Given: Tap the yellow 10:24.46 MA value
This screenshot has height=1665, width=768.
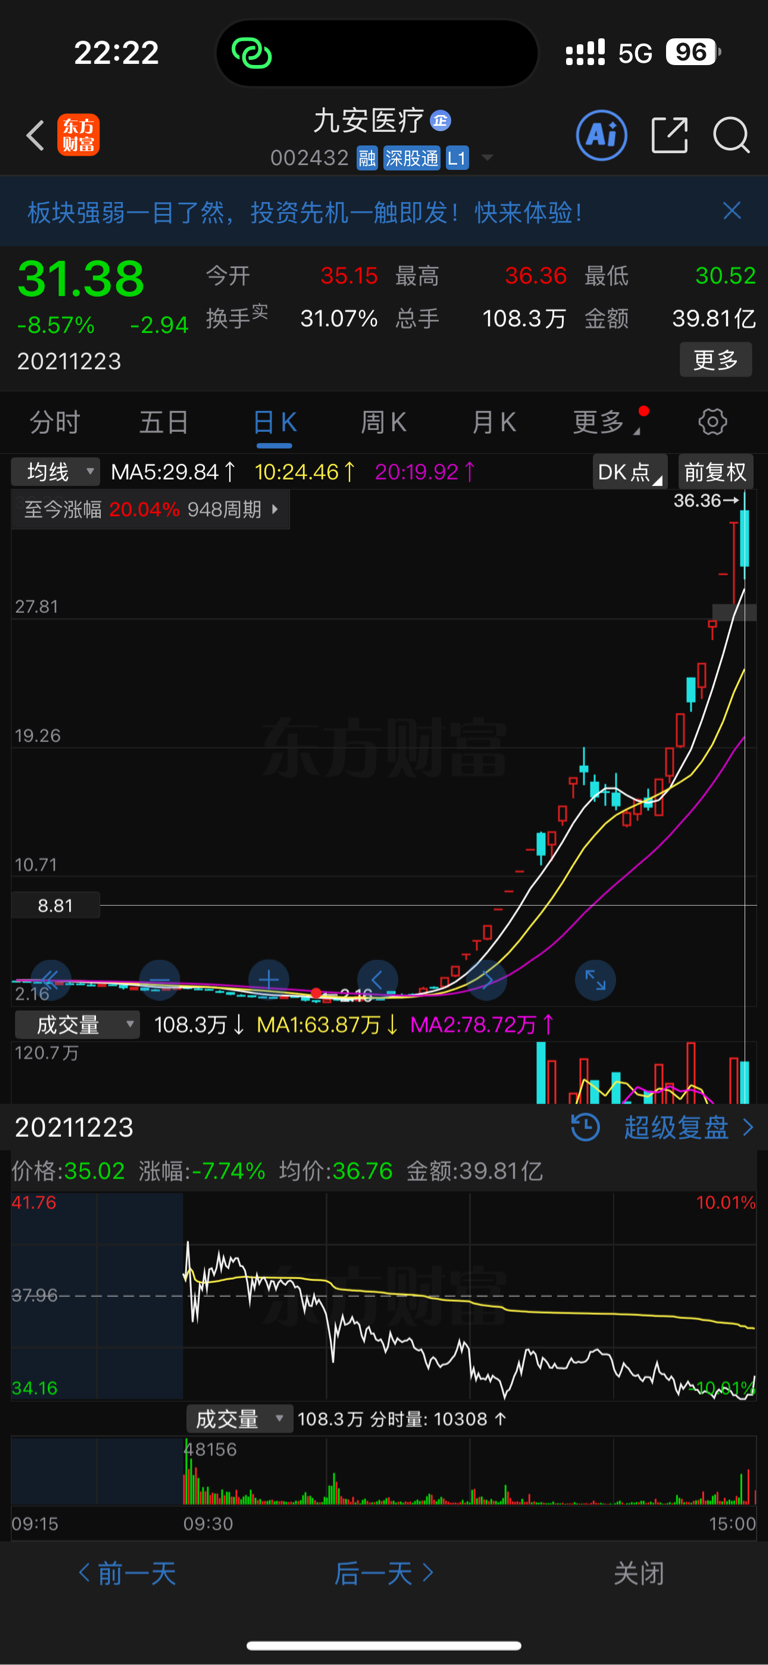Looking at the screenshot, I should [305, 472].
